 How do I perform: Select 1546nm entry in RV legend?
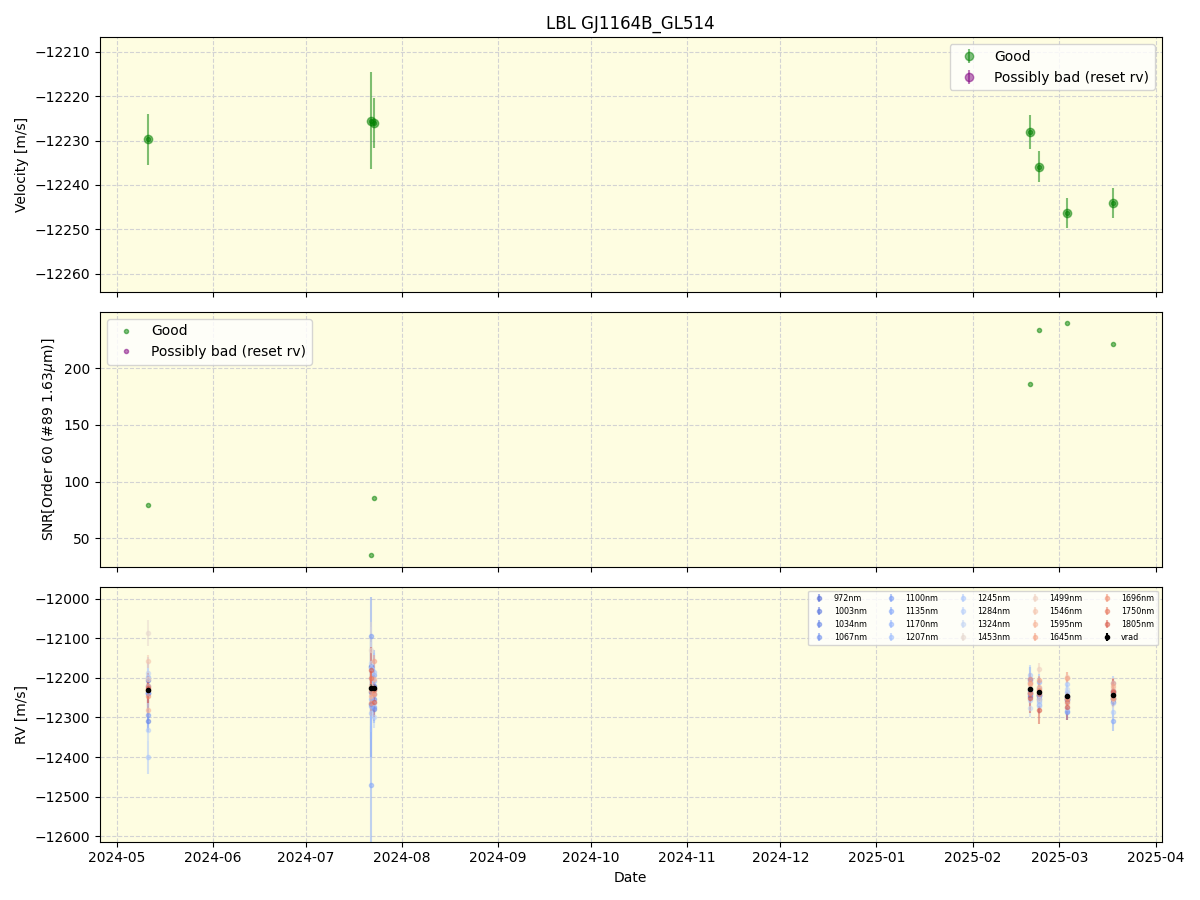tap(1066, 611)
